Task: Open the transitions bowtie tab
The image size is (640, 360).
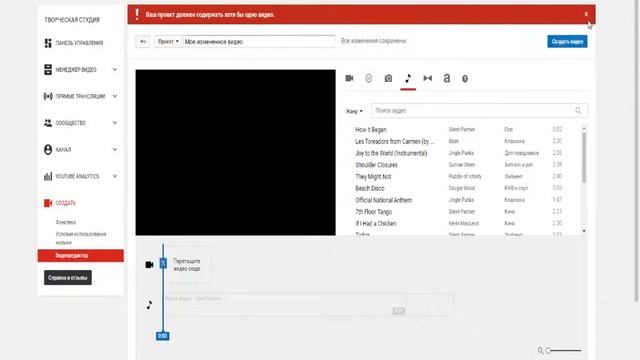Action: 427,78
